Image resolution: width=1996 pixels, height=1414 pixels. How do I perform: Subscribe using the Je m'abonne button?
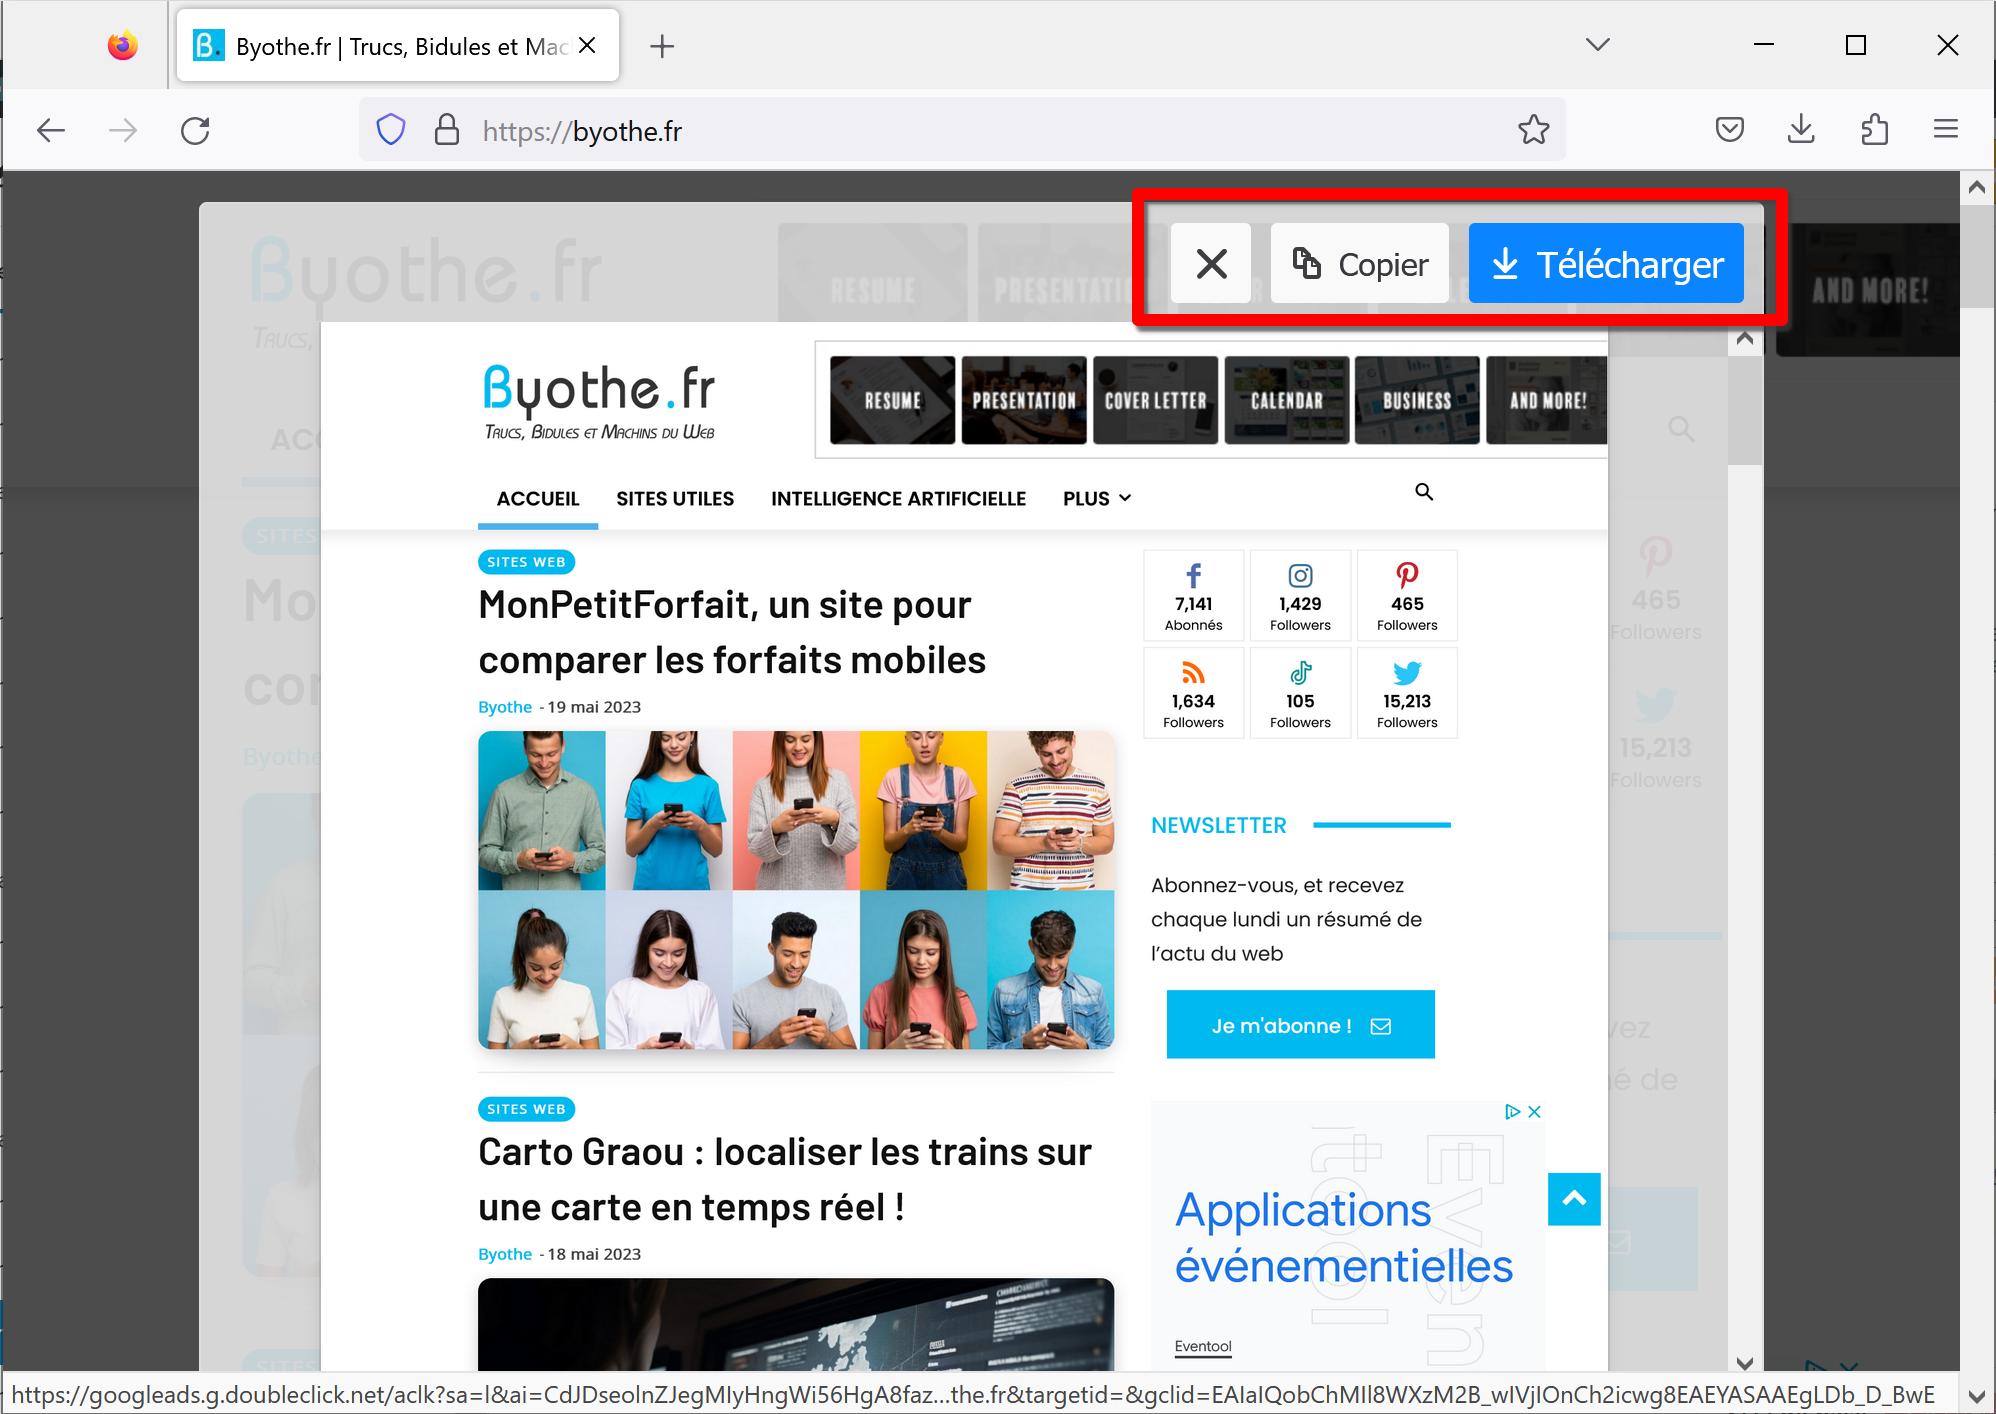pyautogui.click(x=1299, y=1024)
